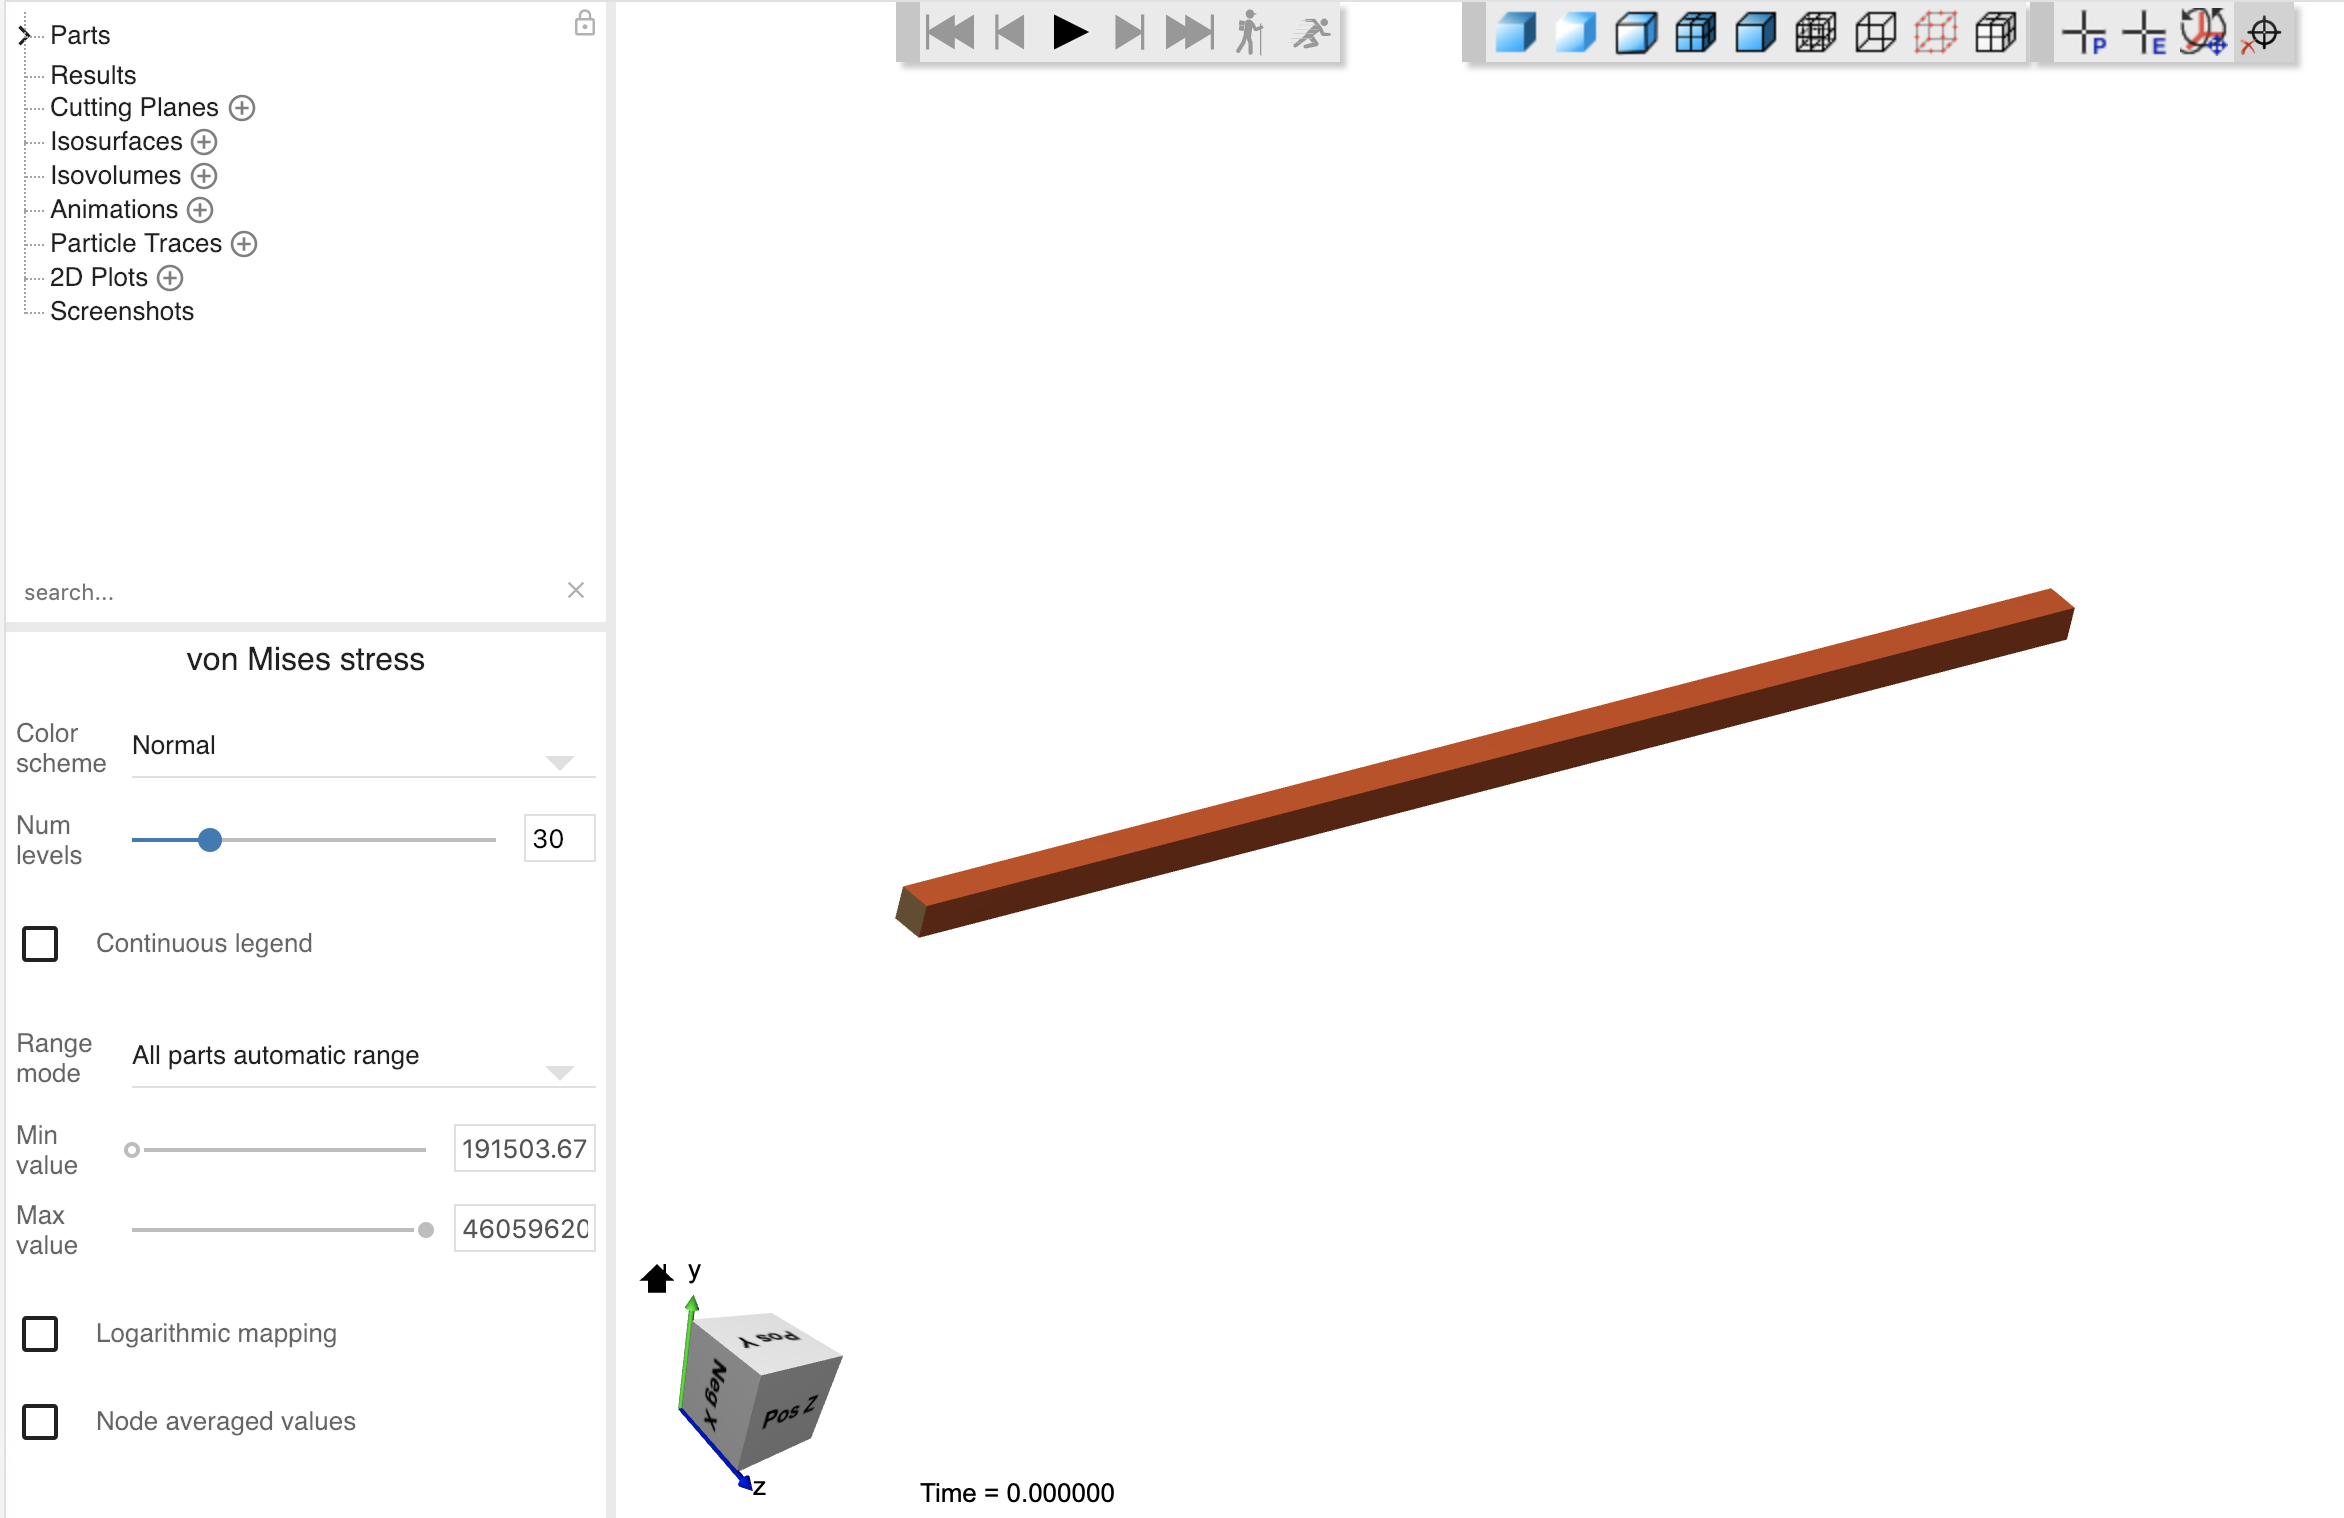
Task: Toggle Node averaged values checkbox
Action: pos(40,1421)
